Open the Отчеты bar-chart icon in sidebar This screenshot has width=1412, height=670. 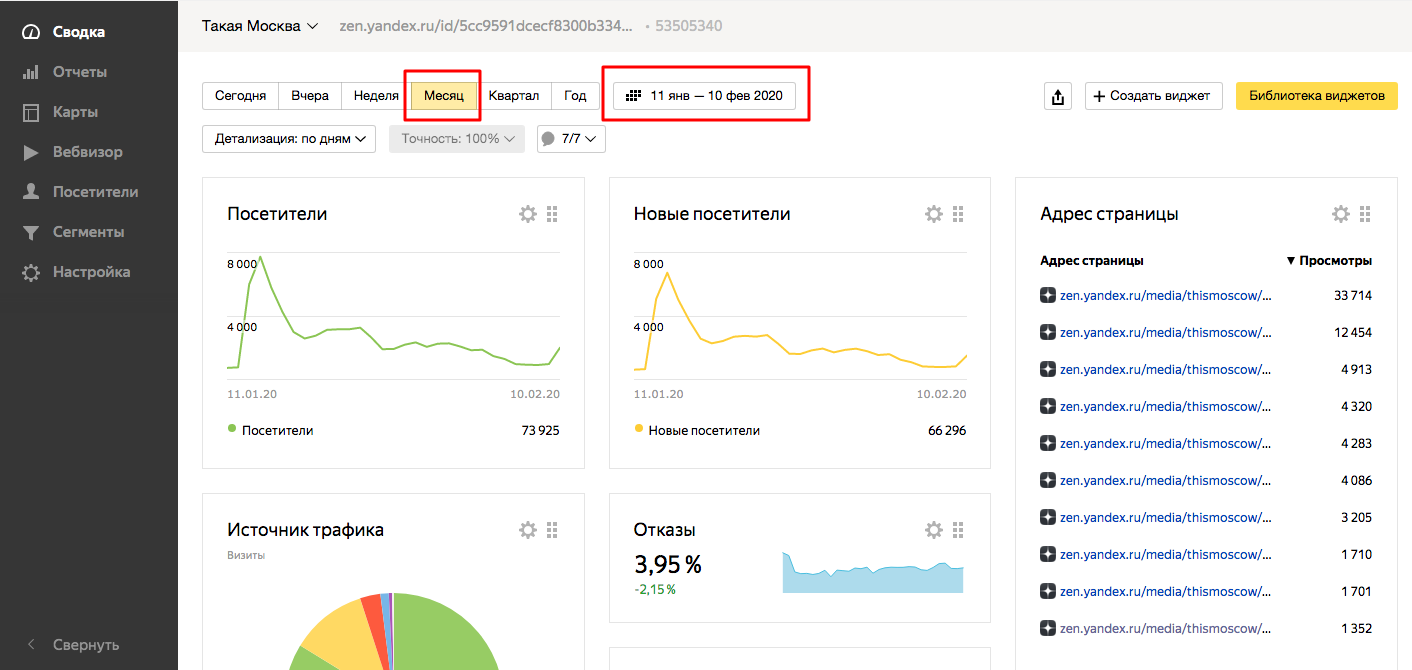click(31, 72)
